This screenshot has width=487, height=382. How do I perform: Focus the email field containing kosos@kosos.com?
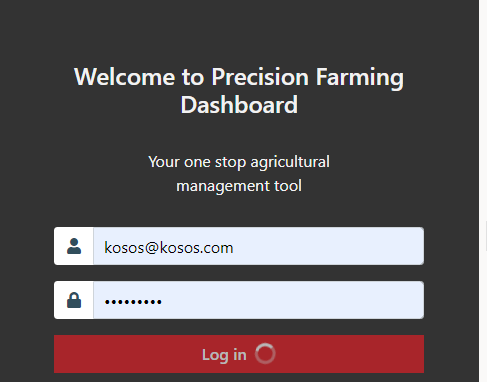[x=259, y=246]
